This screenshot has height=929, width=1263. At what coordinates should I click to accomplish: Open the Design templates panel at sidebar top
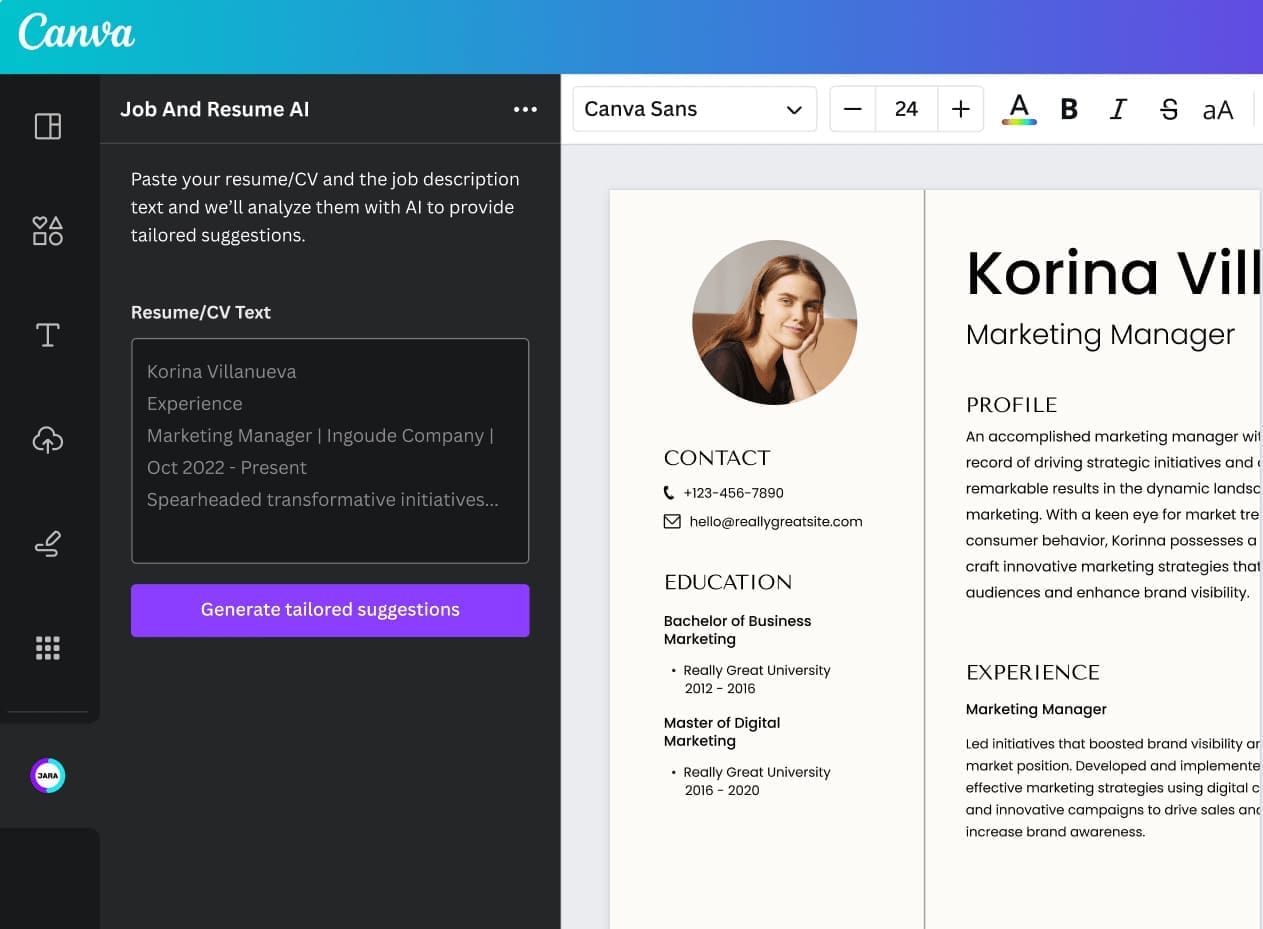pos(47,125)
